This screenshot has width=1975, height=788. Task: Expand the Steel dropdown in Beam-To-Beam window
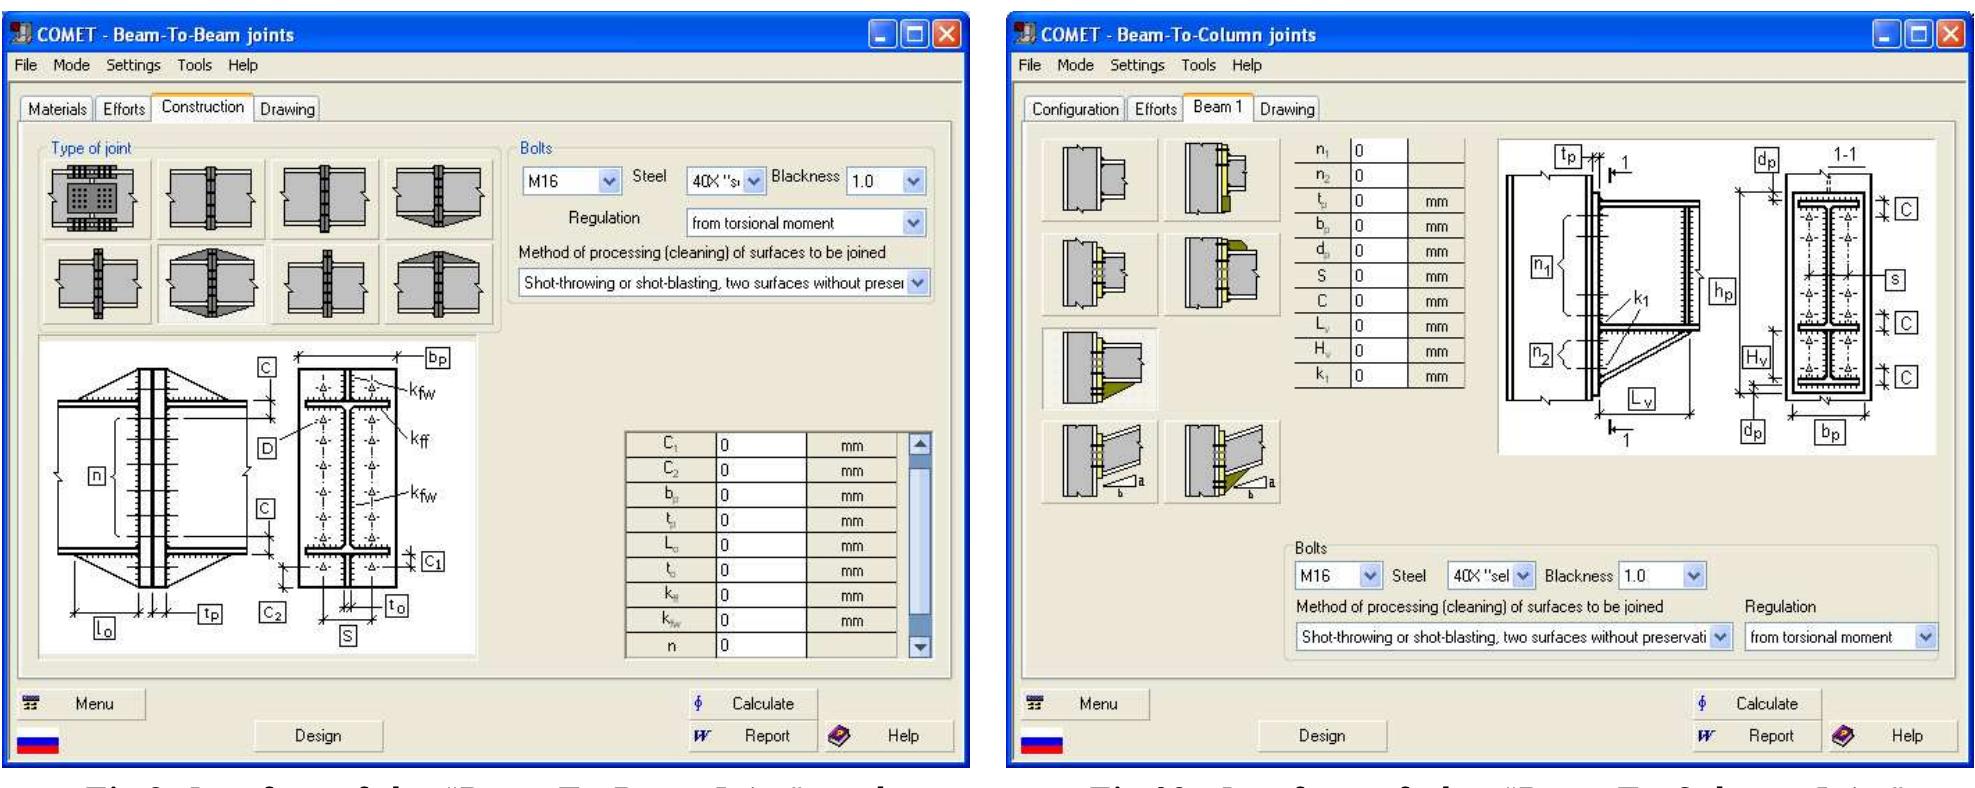point(754,181)
